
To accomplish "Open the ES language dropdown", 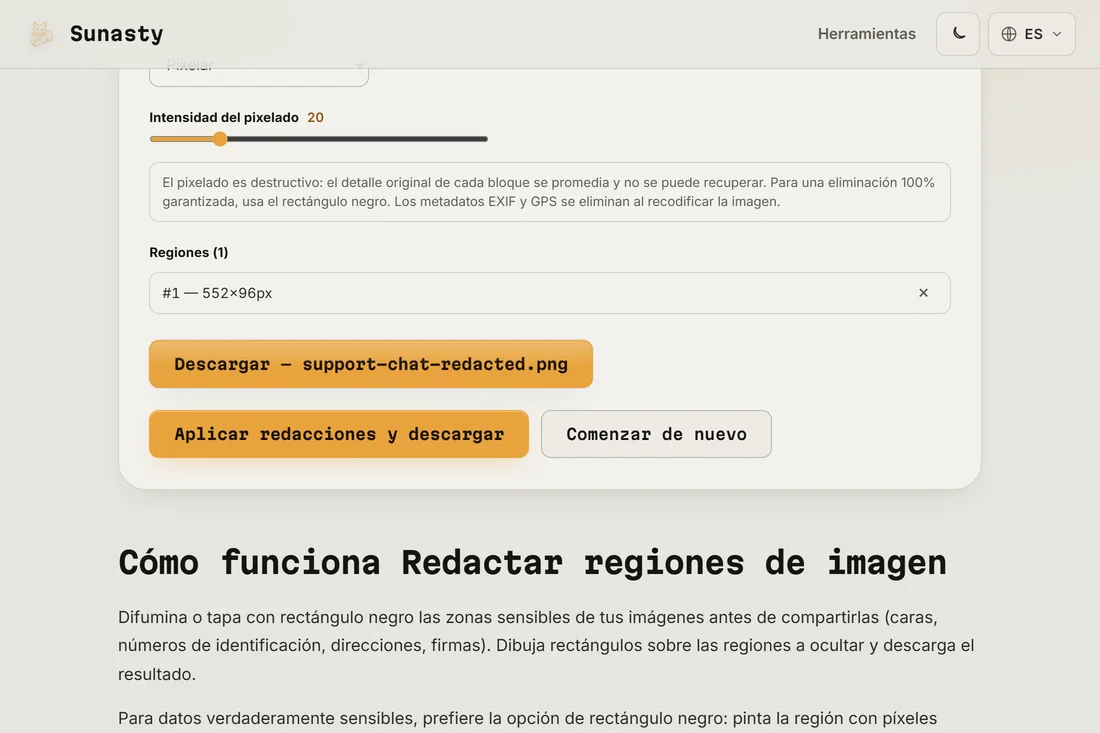I will pos(1031,34).
